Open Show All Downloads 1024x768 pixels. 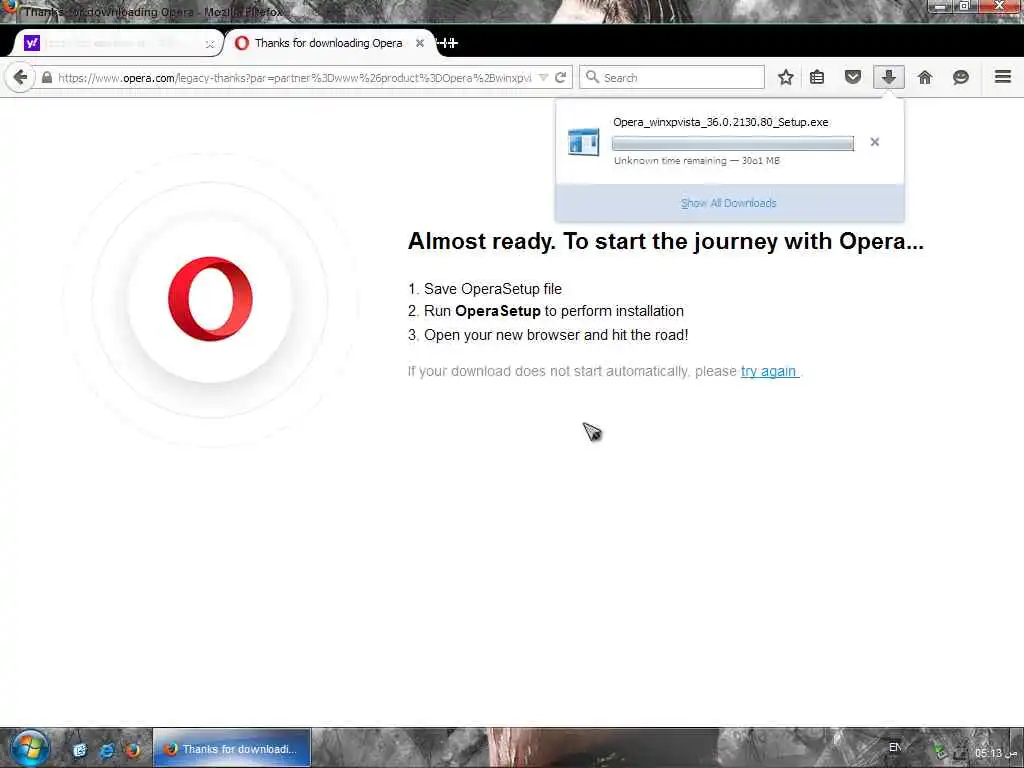point(729,203)
